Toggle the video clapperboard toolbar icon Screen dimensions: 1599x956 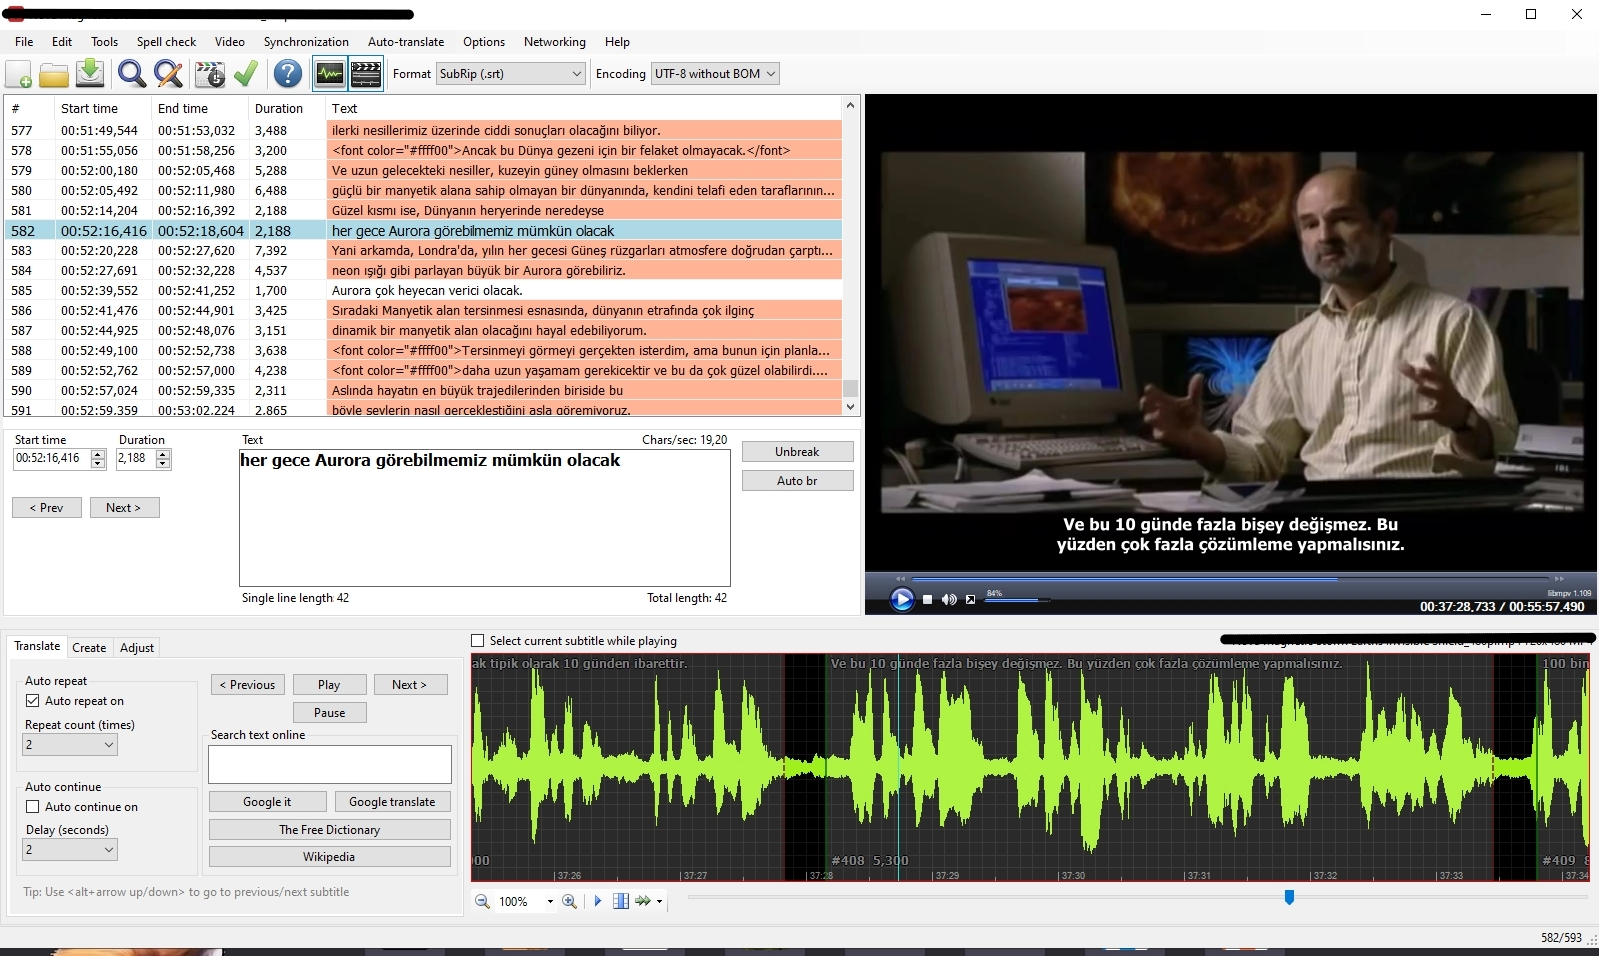click(366, 74)
